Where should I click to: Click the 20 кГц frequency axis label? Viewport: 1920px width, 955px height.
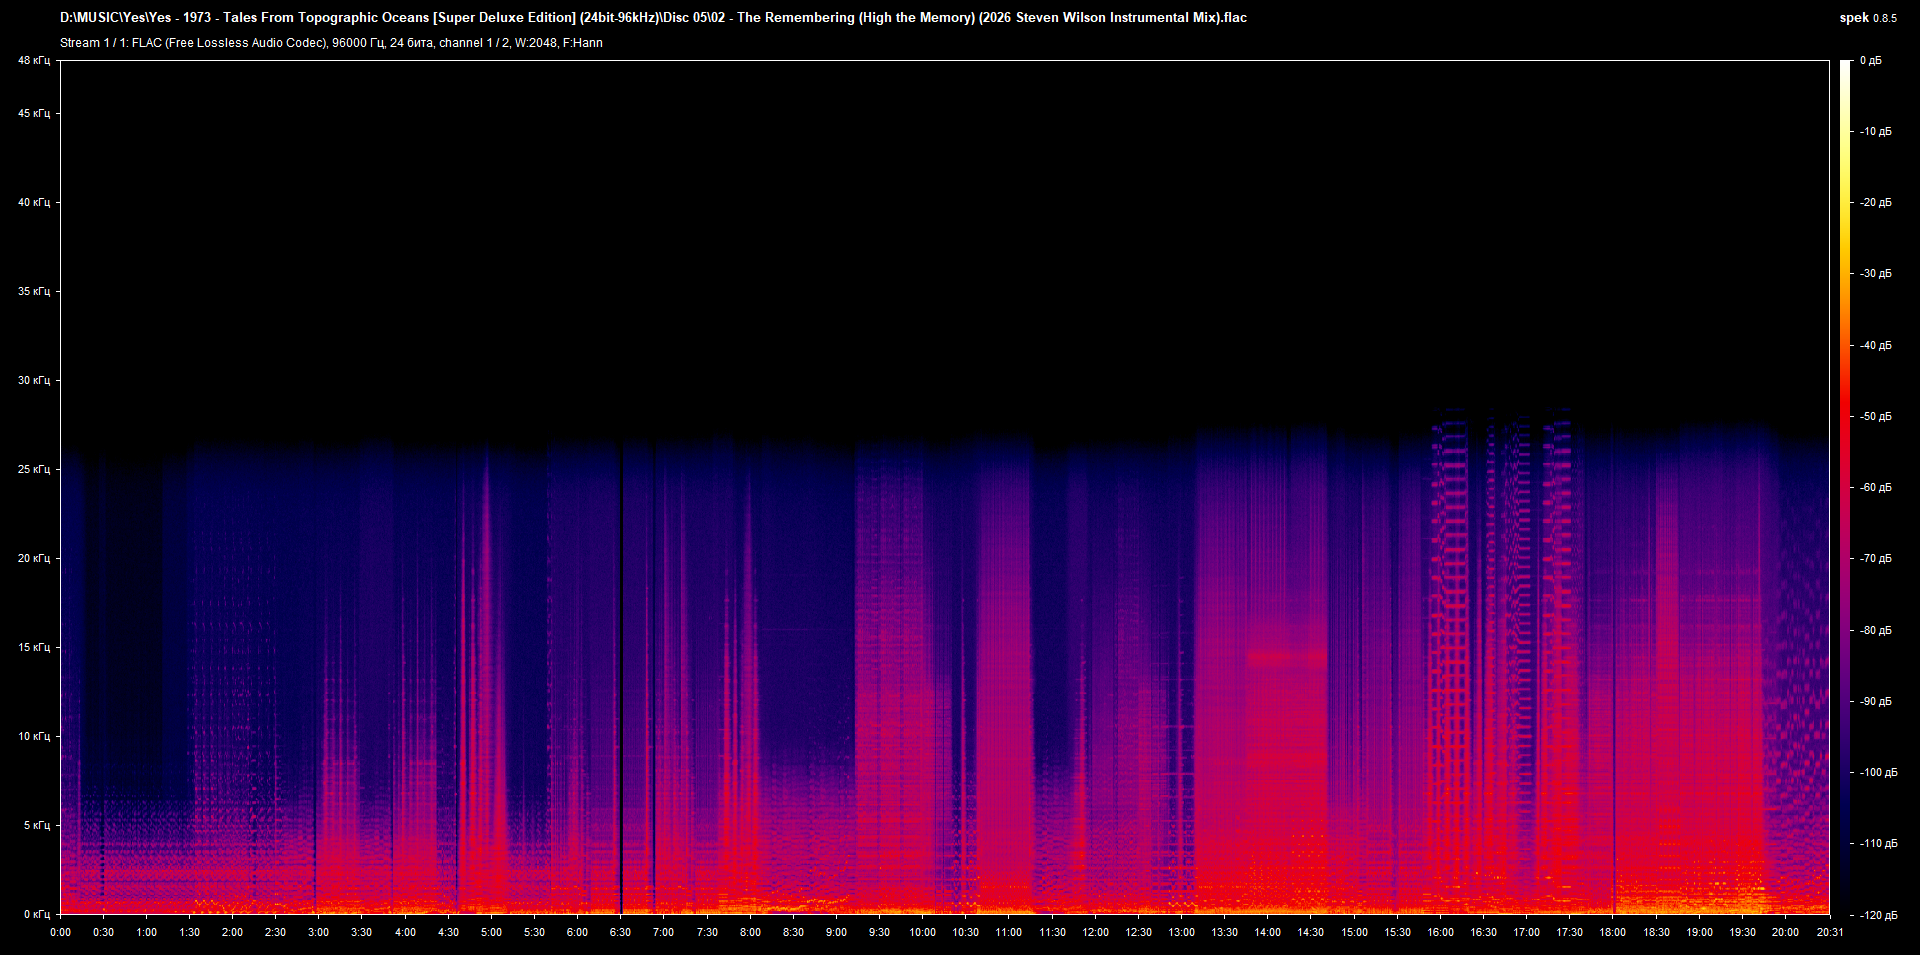tap(34, 559)
